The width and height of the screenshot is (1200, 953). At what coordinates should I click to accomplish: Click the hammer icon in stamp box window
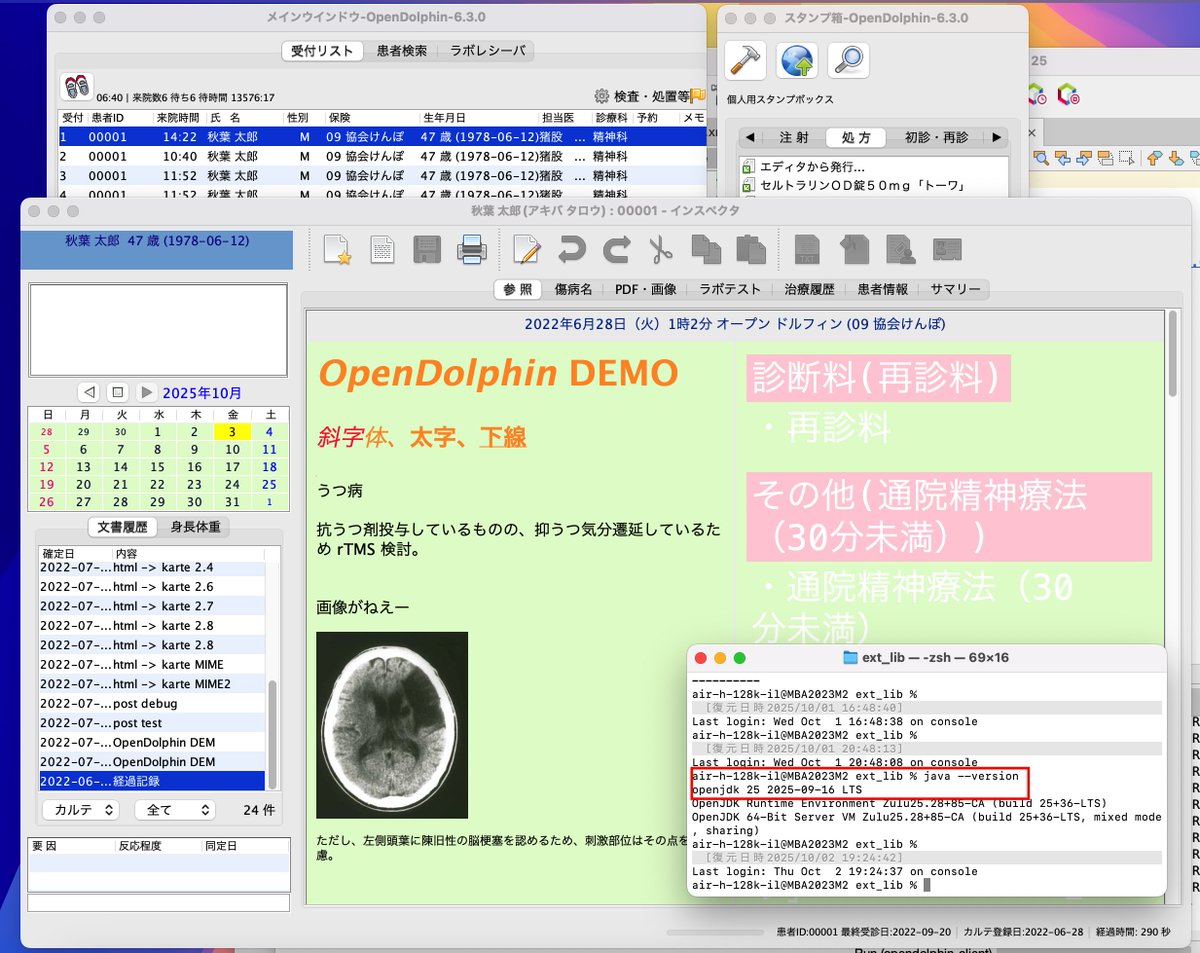(x=746, y=60)
